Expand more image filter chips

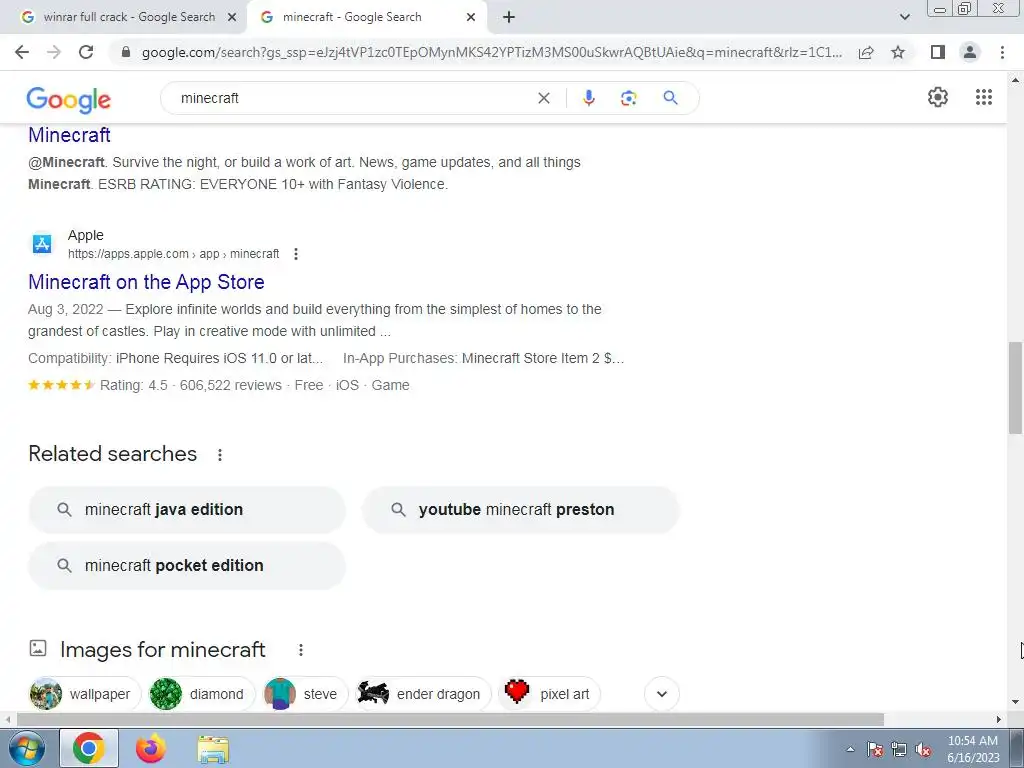(x=662, y=694)
